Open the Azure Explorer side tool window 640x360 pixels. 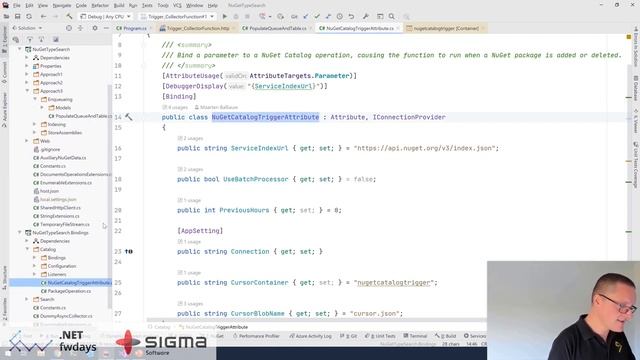(4, 109)
